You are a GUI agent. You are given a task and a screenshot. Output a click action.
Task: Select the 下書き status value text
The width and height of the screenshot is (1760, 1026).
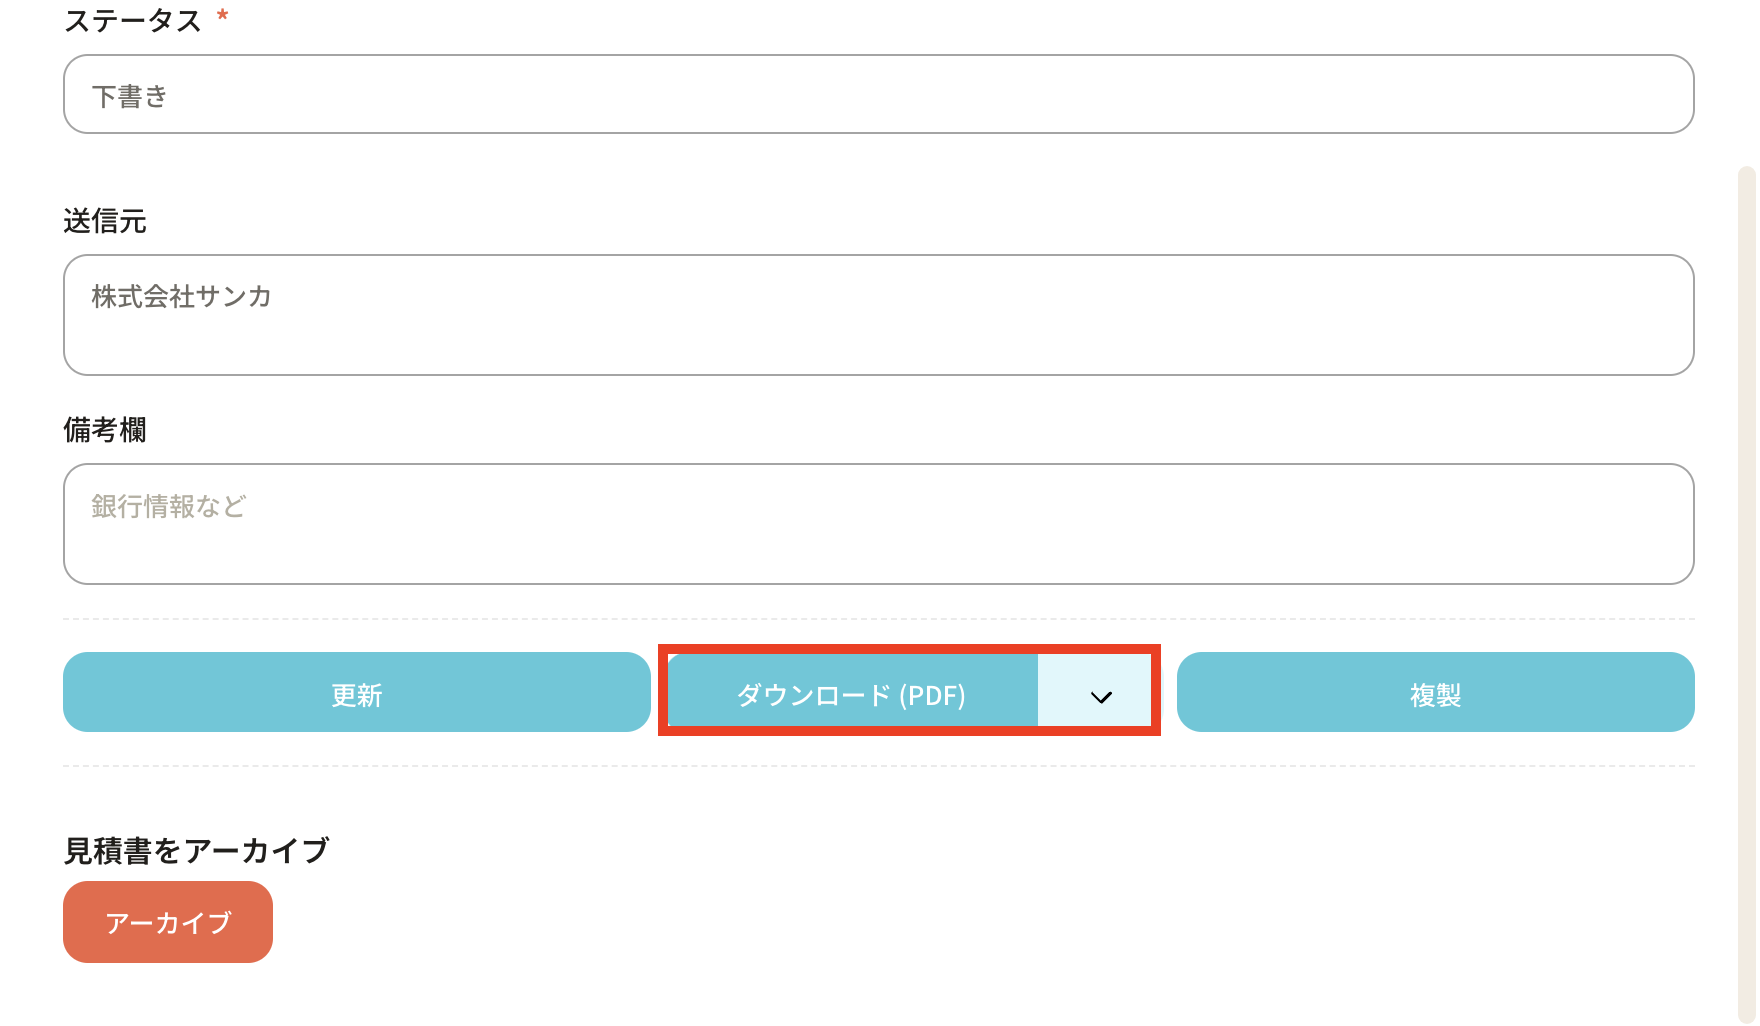(130, 96)
